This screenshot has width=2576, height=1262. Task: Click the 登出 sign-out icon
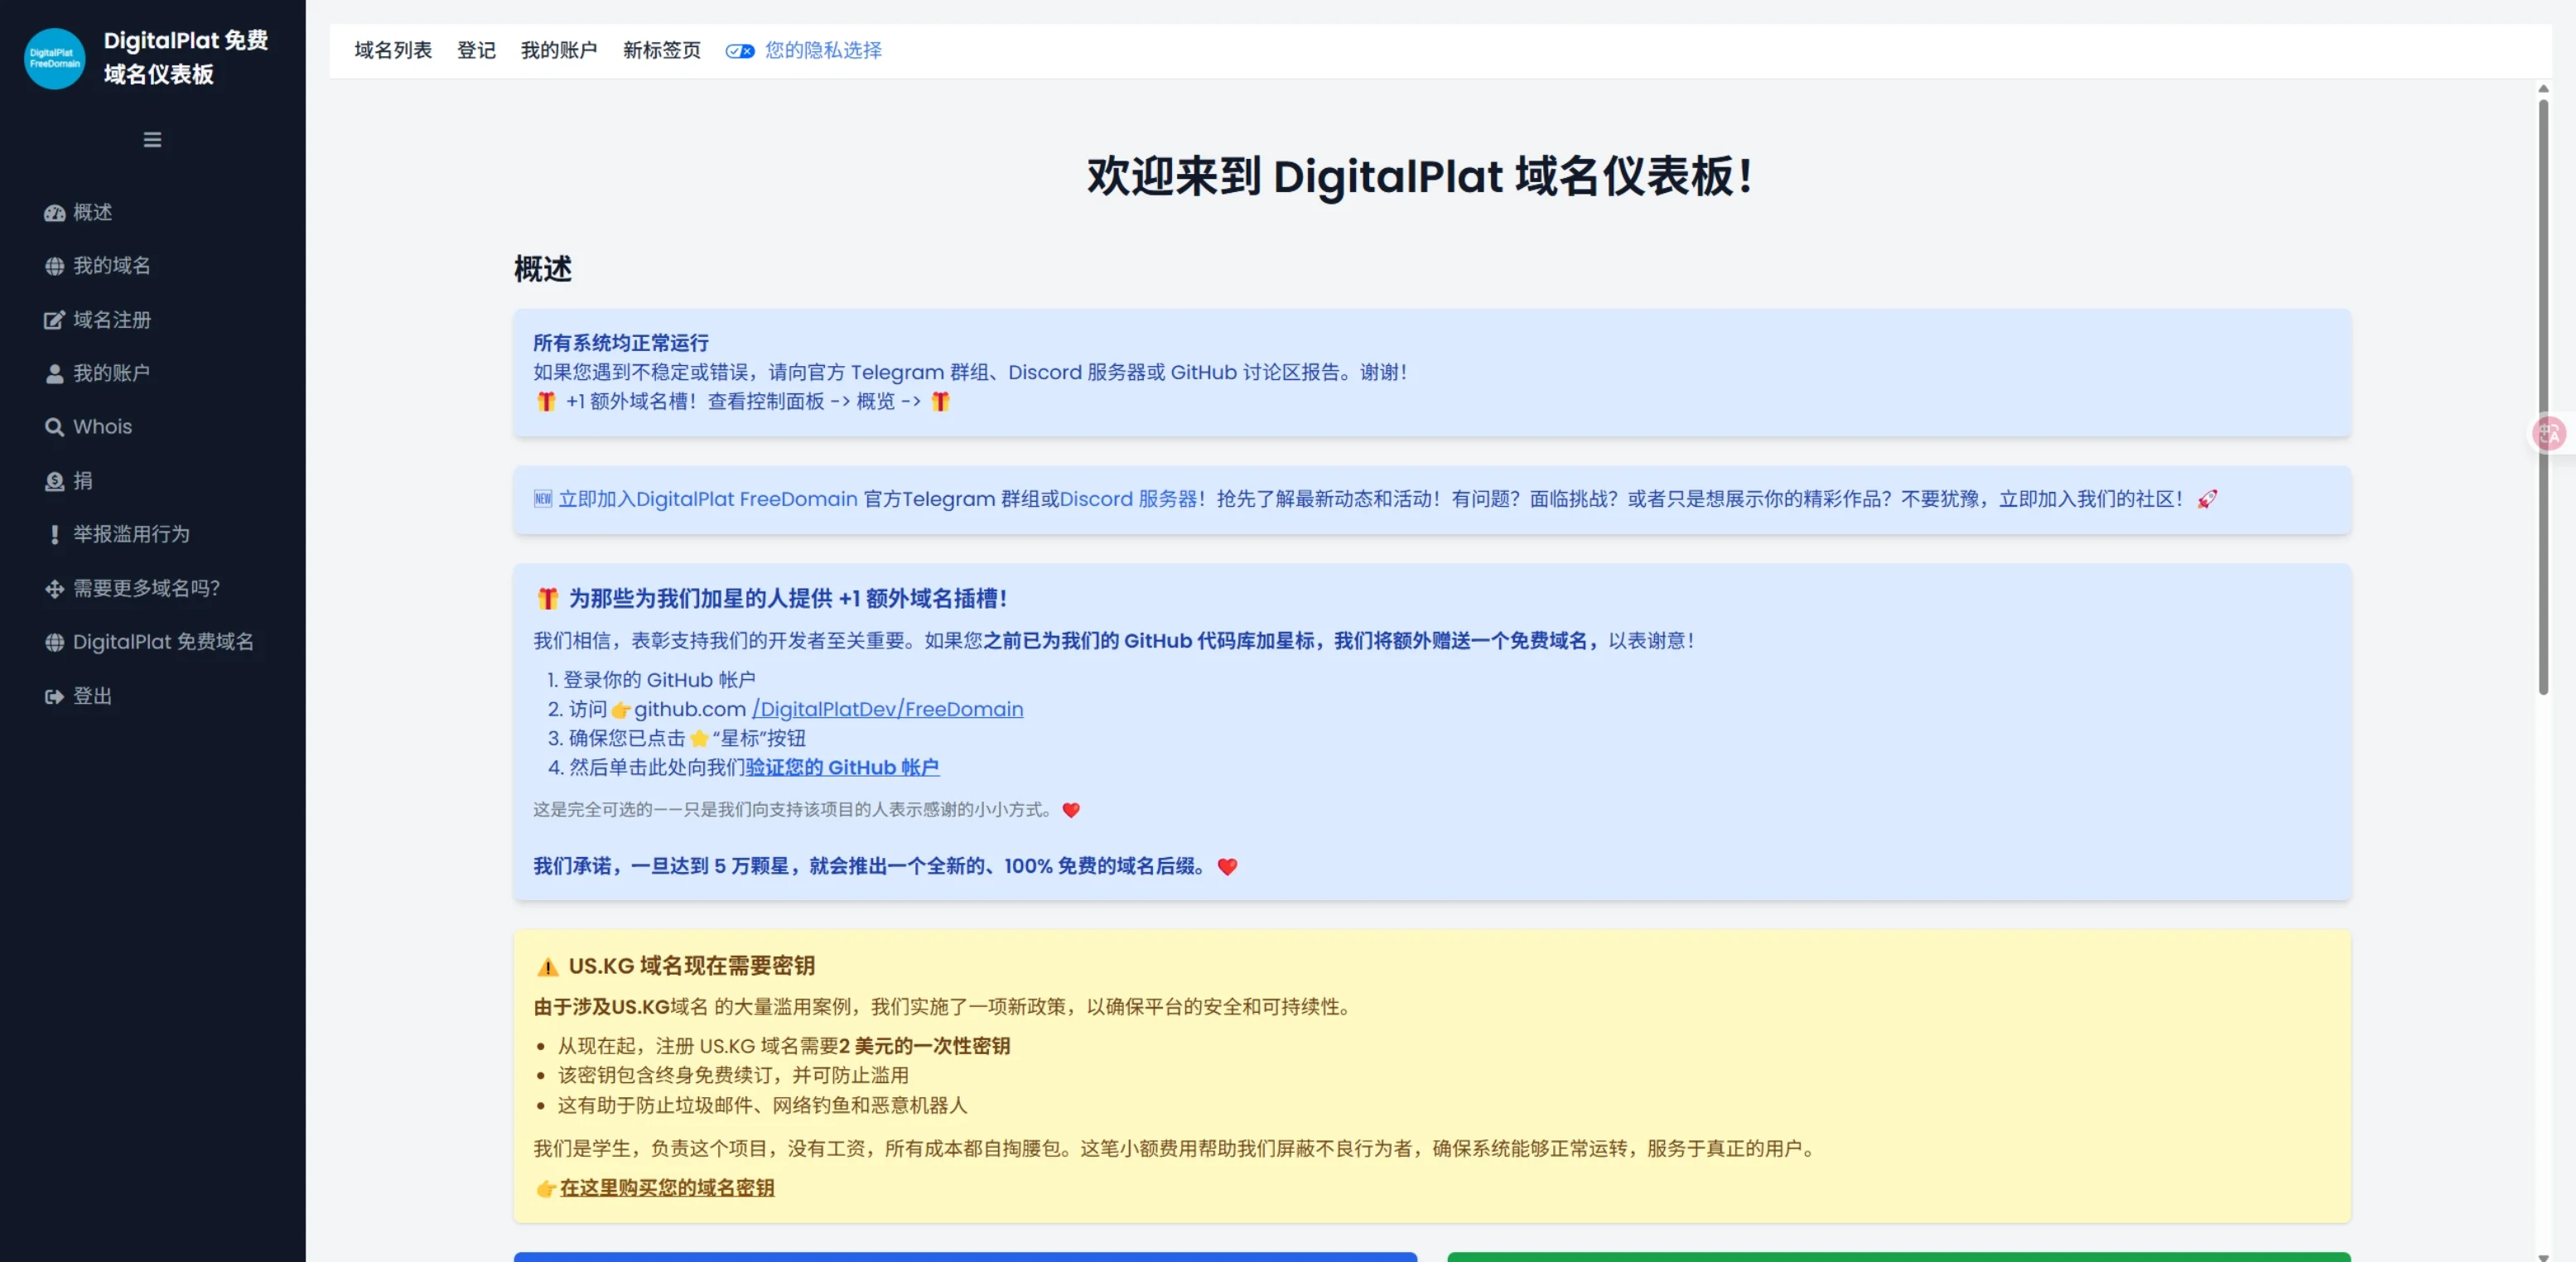click(54, 696)
